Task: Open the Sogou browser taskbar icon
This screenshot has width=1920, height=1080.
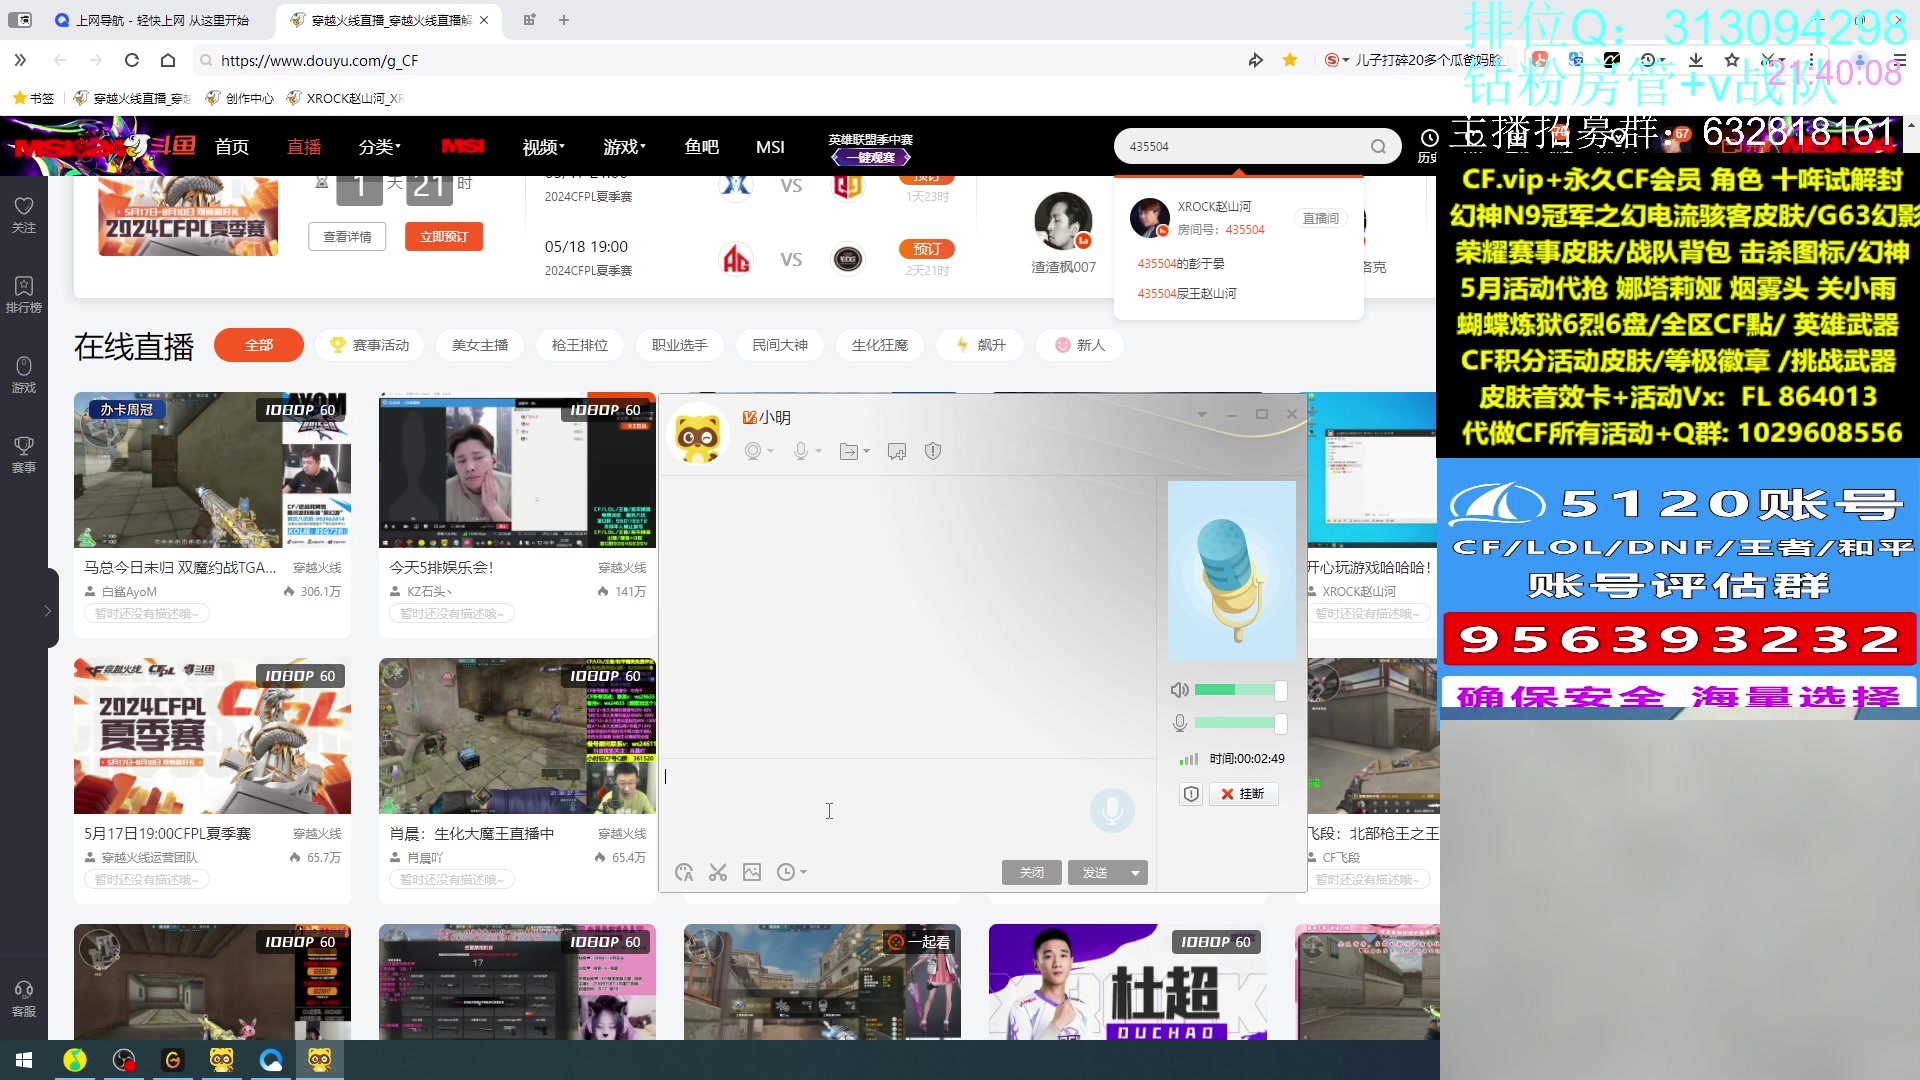Action: [271, 1060]
